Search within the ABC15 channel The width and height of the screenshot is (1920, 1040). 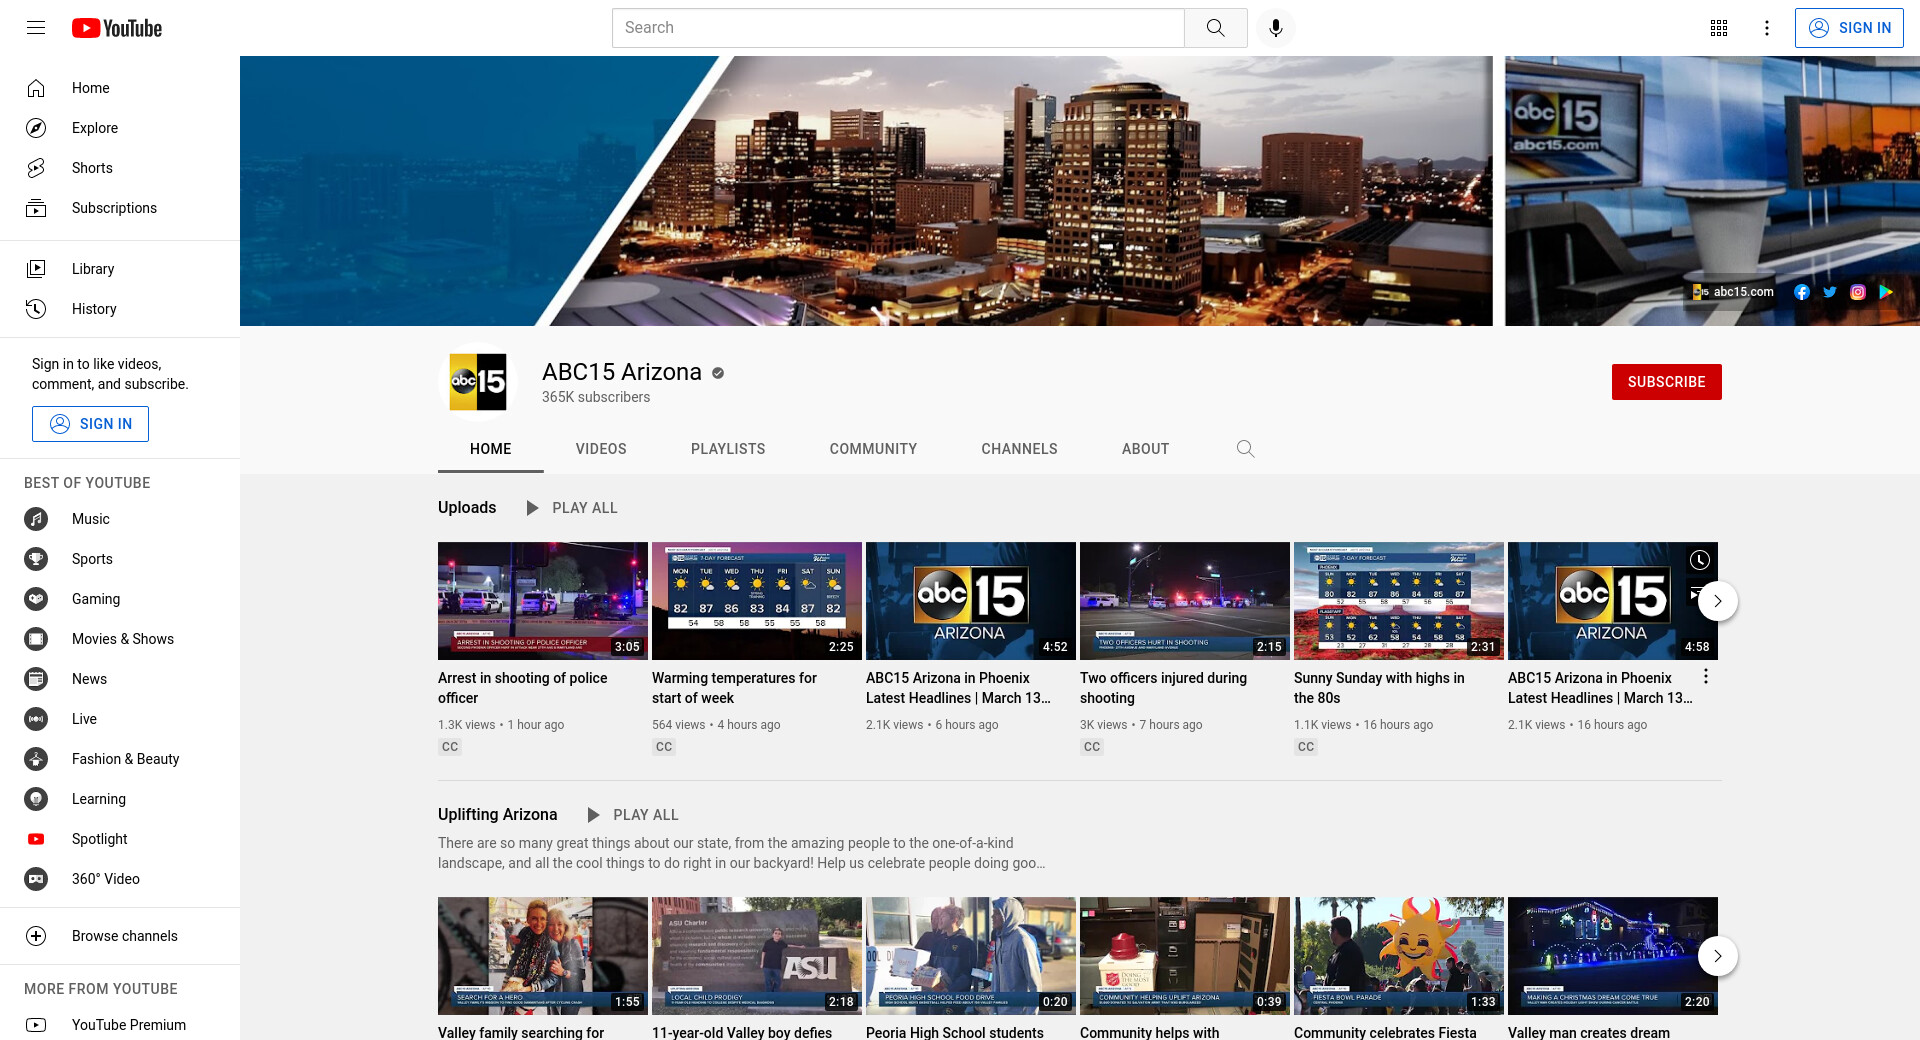pos(1245,449)
